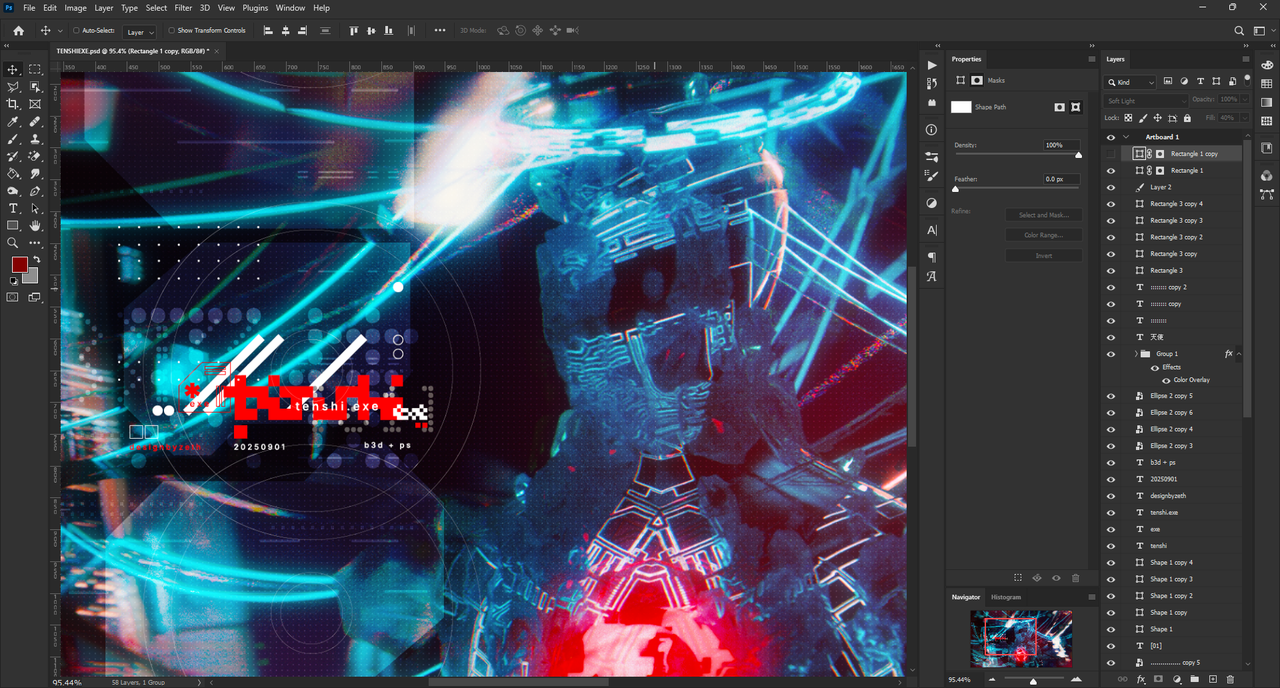Filter layers by type layers
The width and height of the screenshot is (1280, 688).
(1201, 82)
